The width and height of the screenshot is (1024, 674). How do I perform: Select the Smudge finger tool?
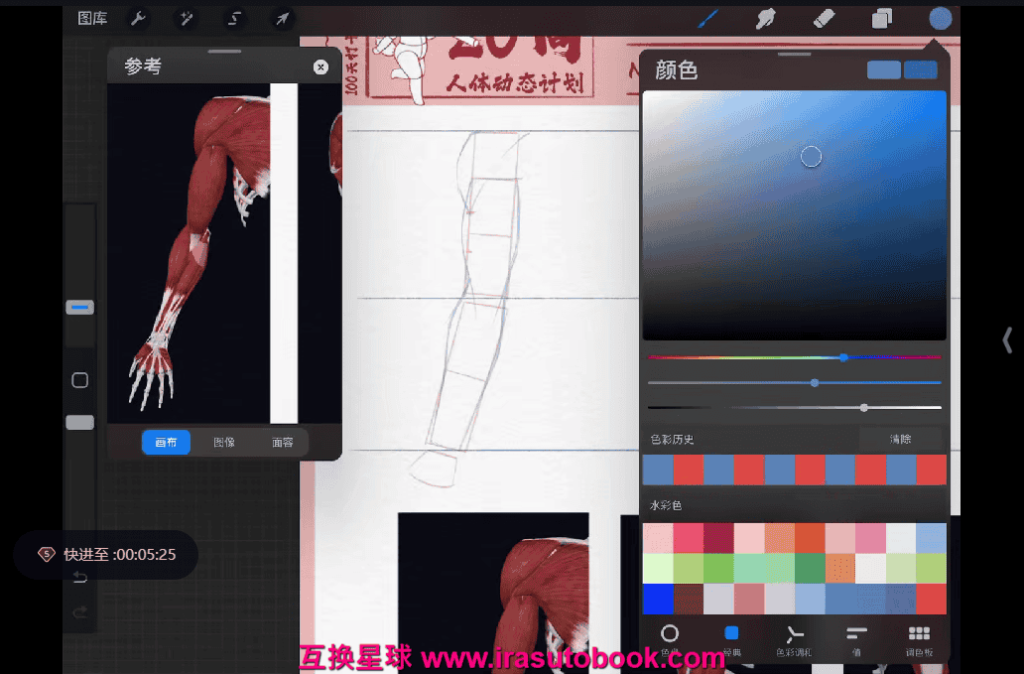766,18
